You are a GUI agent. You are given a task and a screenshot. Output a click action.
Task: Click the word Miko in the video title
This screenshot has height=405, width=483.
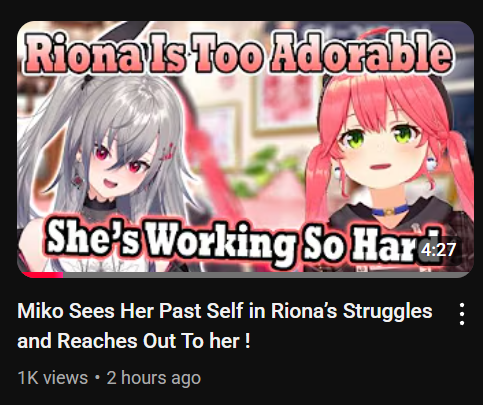[x=40, y=311]
